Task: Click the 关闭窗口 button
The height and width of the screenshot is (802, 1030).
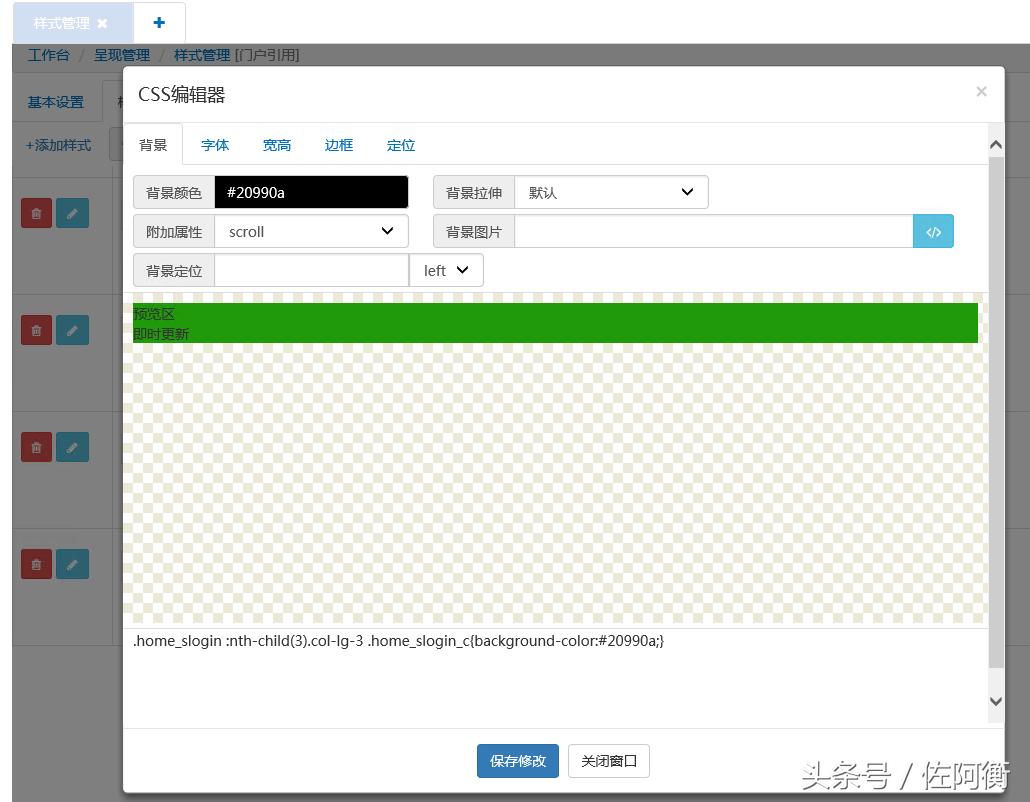Action: tap(608, 761)
